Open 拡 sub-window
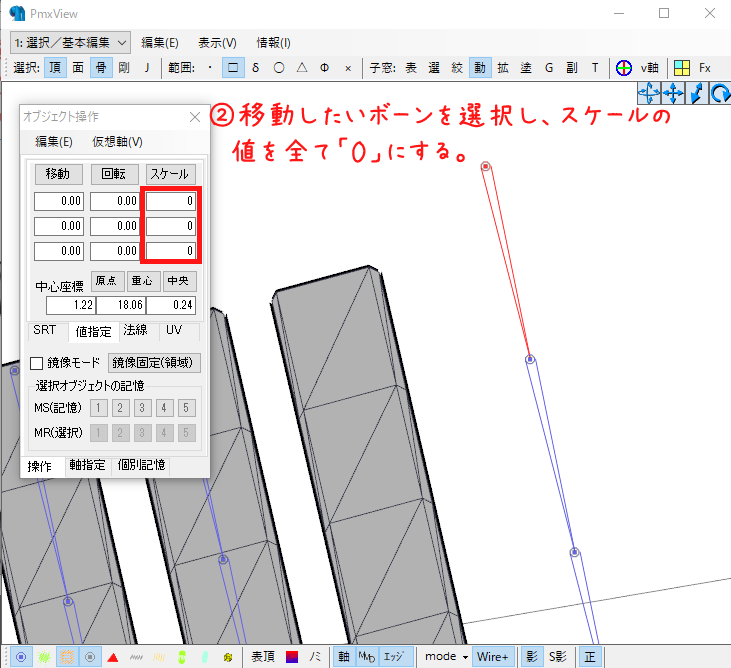Viewport: 731px width, 668px height. click(x=503, y=68)
